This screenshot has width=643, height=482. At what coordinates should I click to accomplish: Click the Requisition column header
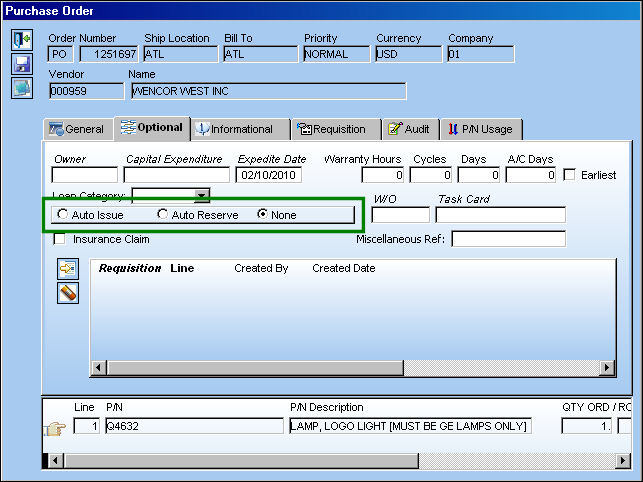point(130,268)
